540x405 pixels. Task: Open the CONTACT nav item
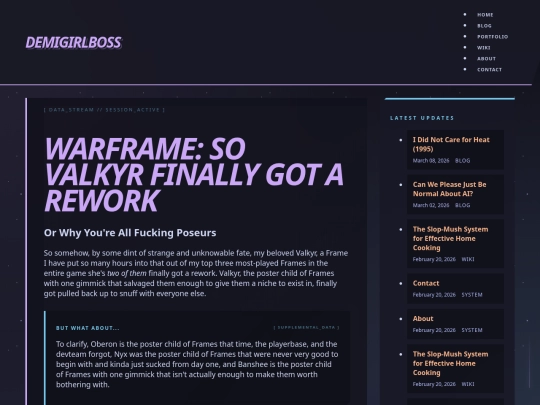(489, 70)
